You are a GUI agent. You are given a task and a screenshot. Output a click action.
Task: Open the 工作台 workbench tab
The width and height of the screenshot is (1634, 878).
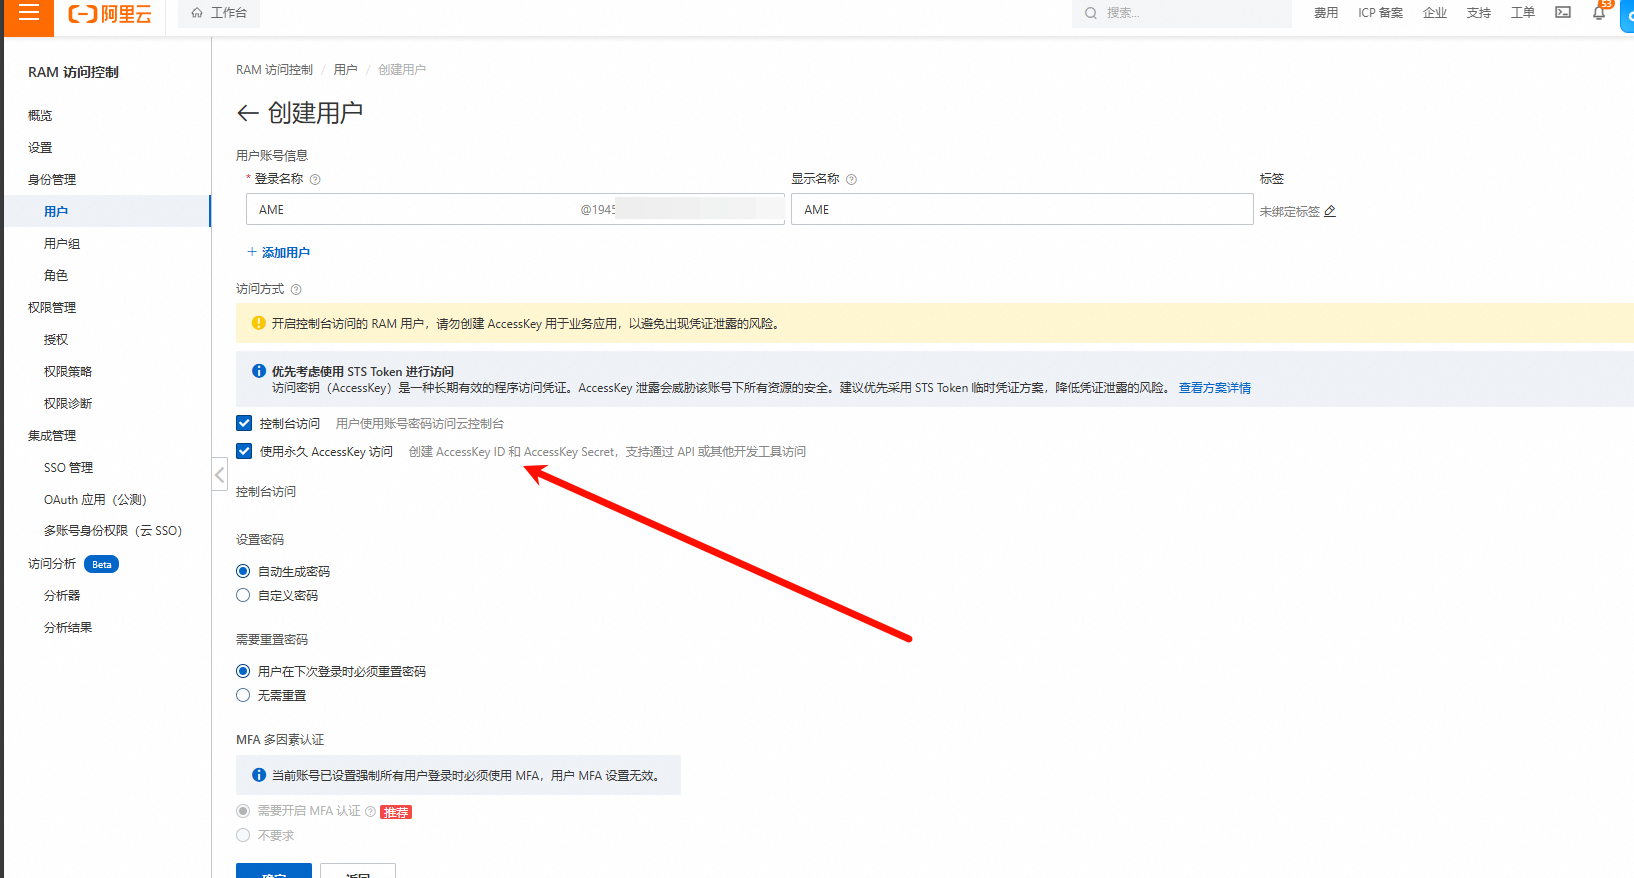point(219,13)
